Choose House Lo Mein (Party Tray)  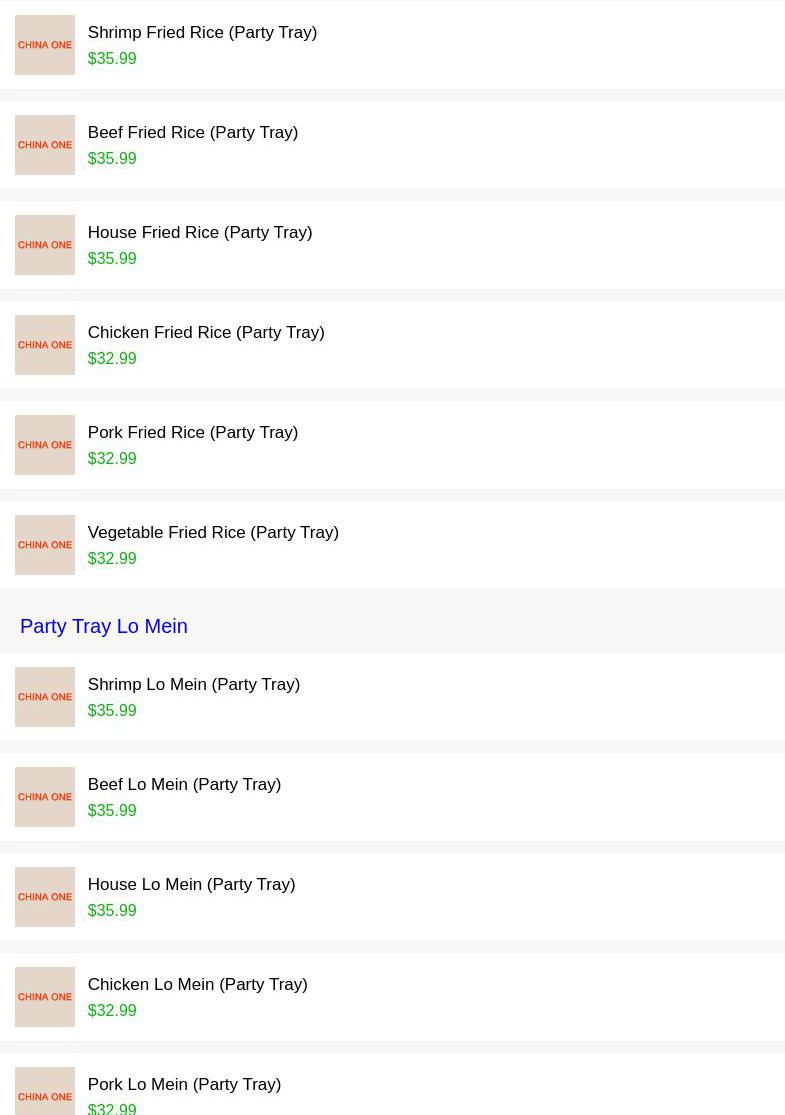click(x=191, y=885)
